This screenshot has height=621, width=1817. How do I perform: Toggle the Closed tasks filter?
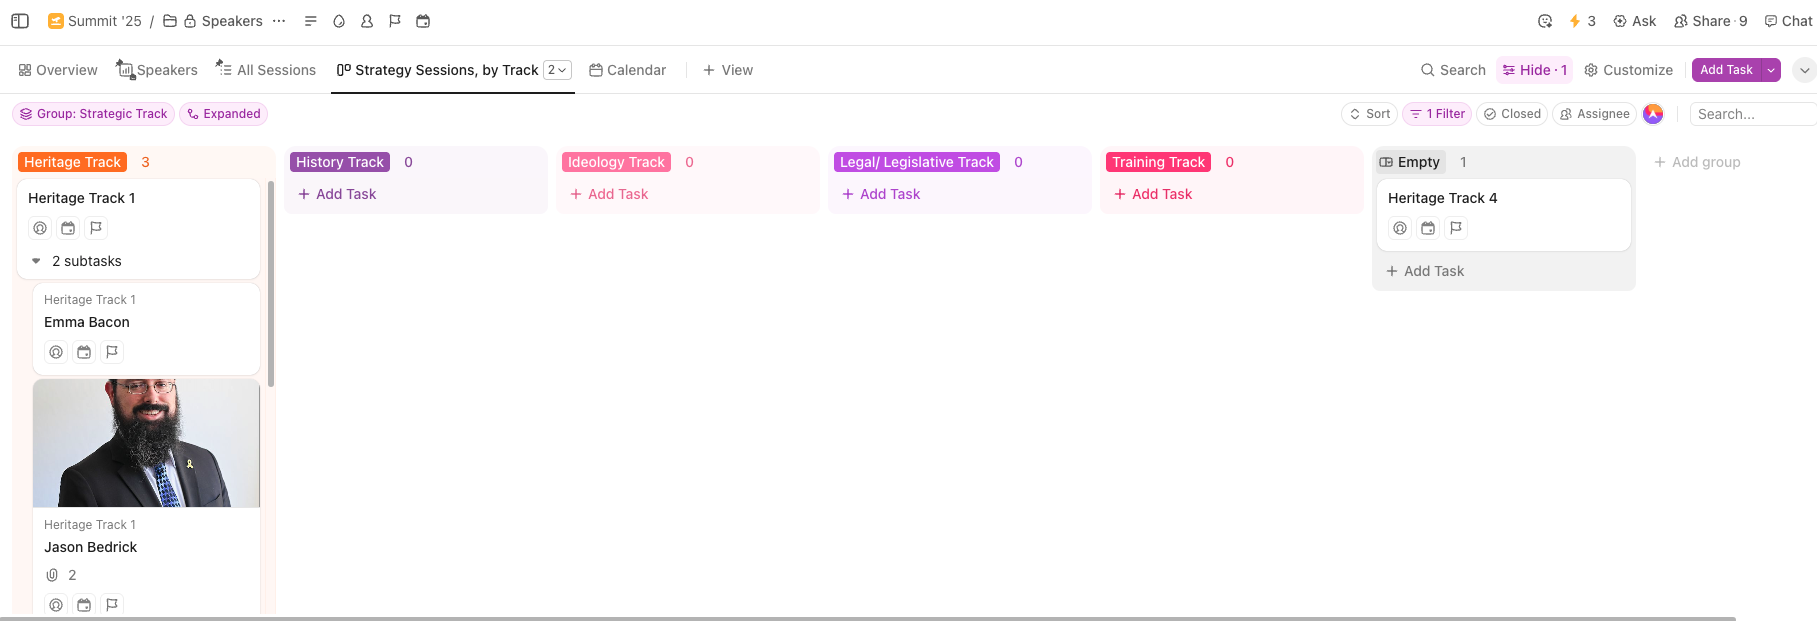1512,114
